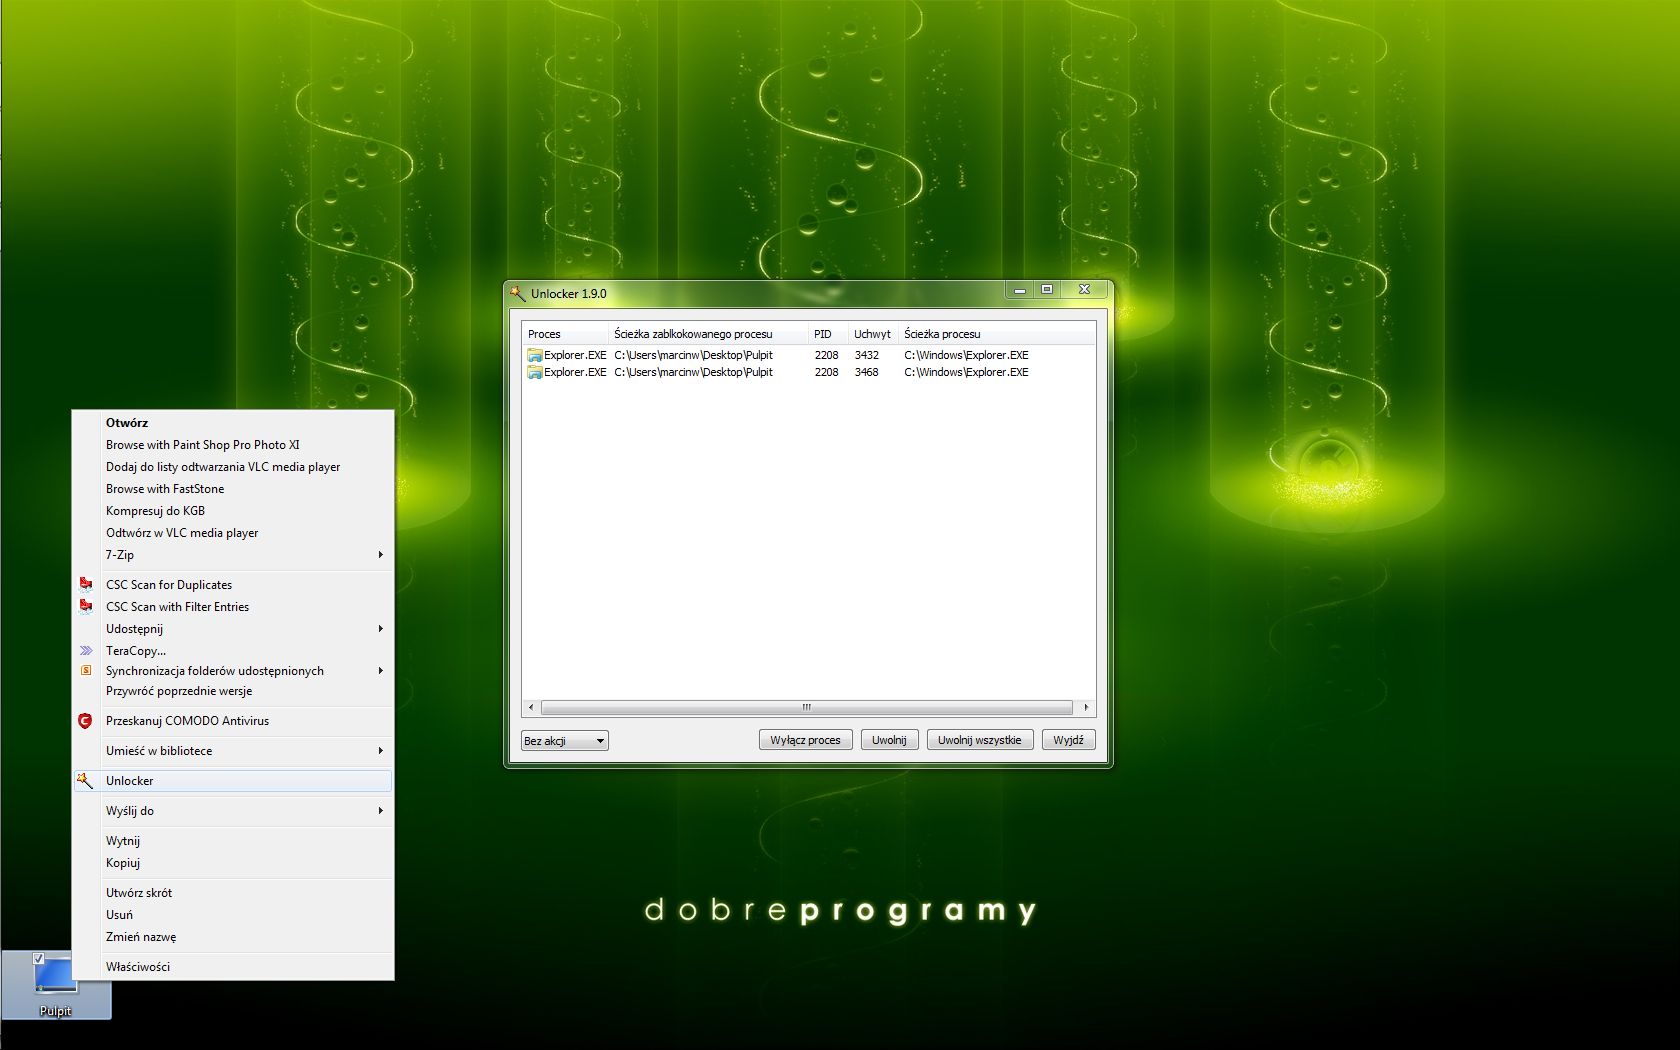Choose Otwórz from the context menu

coord(233,423)
